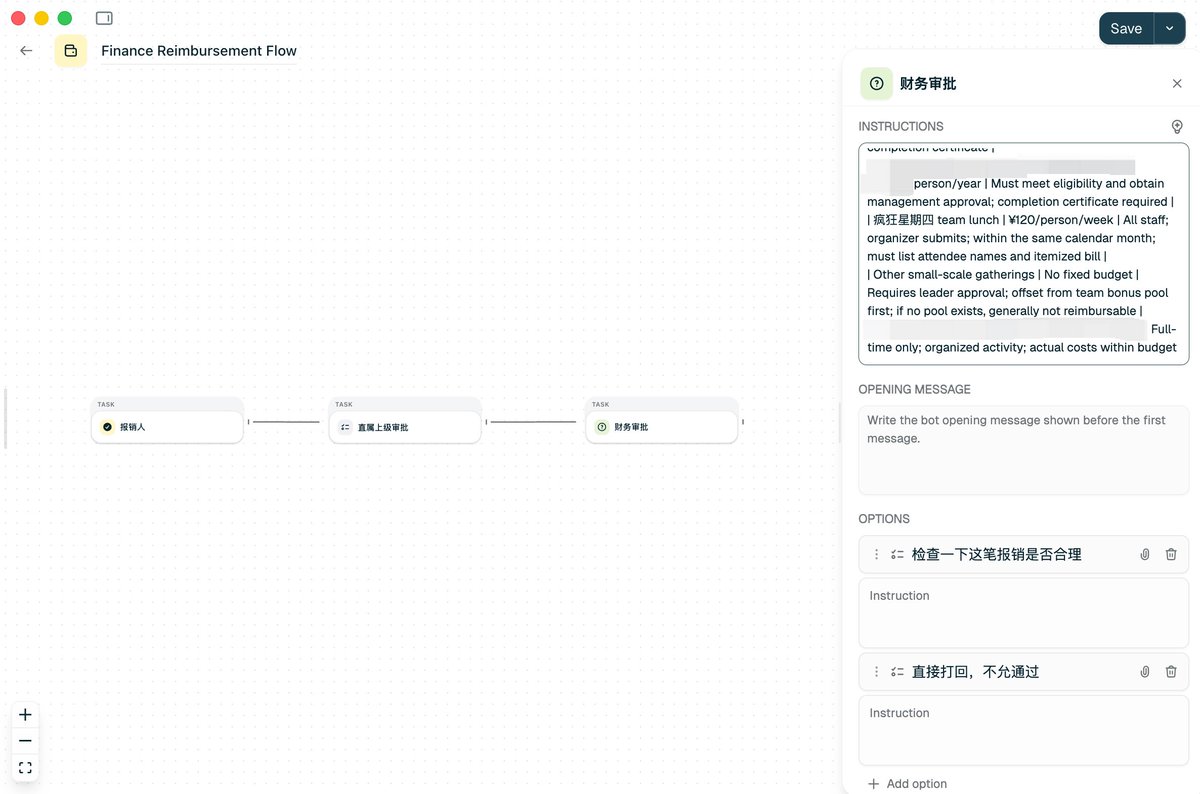This screenshot has width=1200, height=794.
Task: Click the drag handle of 直接打回 option
Action: [877, 672]
